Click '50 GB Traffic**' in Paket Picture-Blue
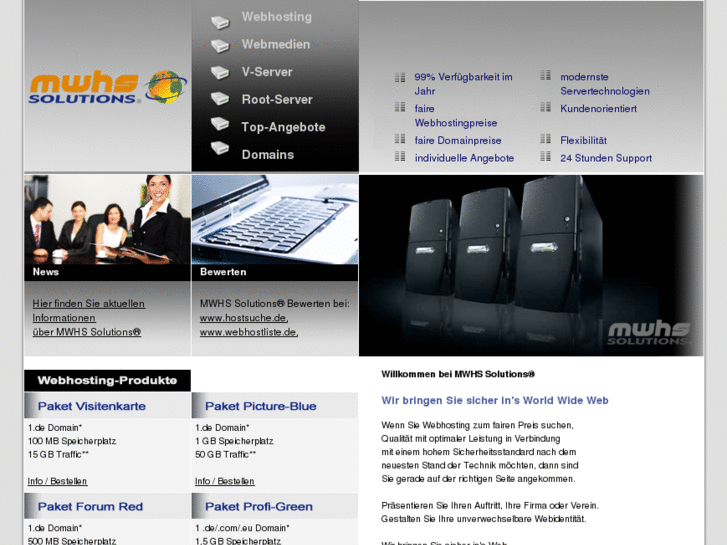727x545 pixels. 225,455
